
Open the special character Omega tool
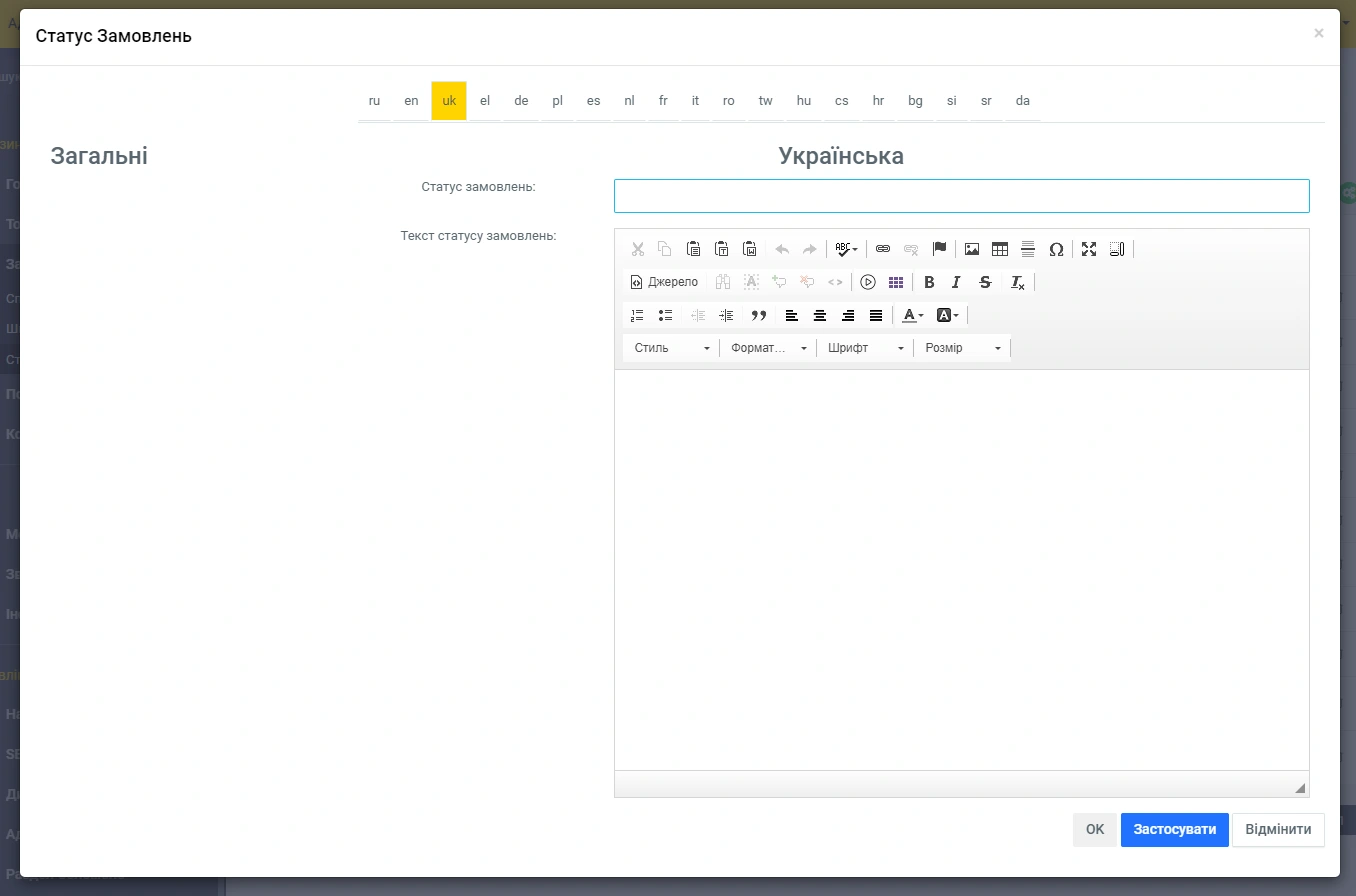point(1056,249)
